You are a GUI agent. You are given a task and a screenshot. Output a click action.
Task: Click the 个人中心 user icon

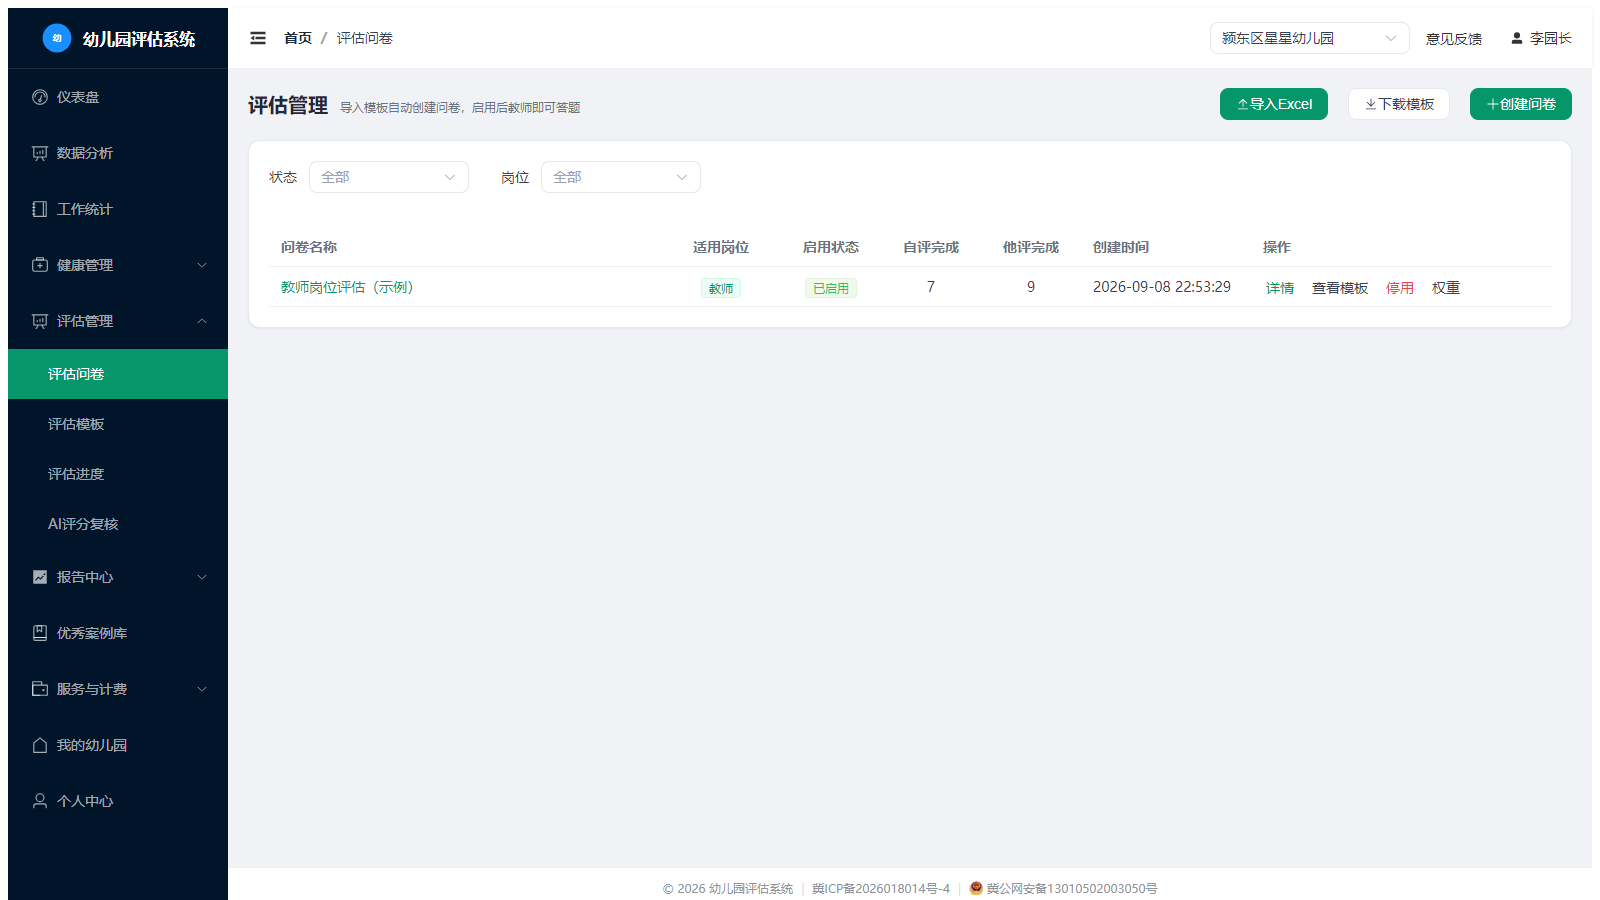(x=40, y=801)
